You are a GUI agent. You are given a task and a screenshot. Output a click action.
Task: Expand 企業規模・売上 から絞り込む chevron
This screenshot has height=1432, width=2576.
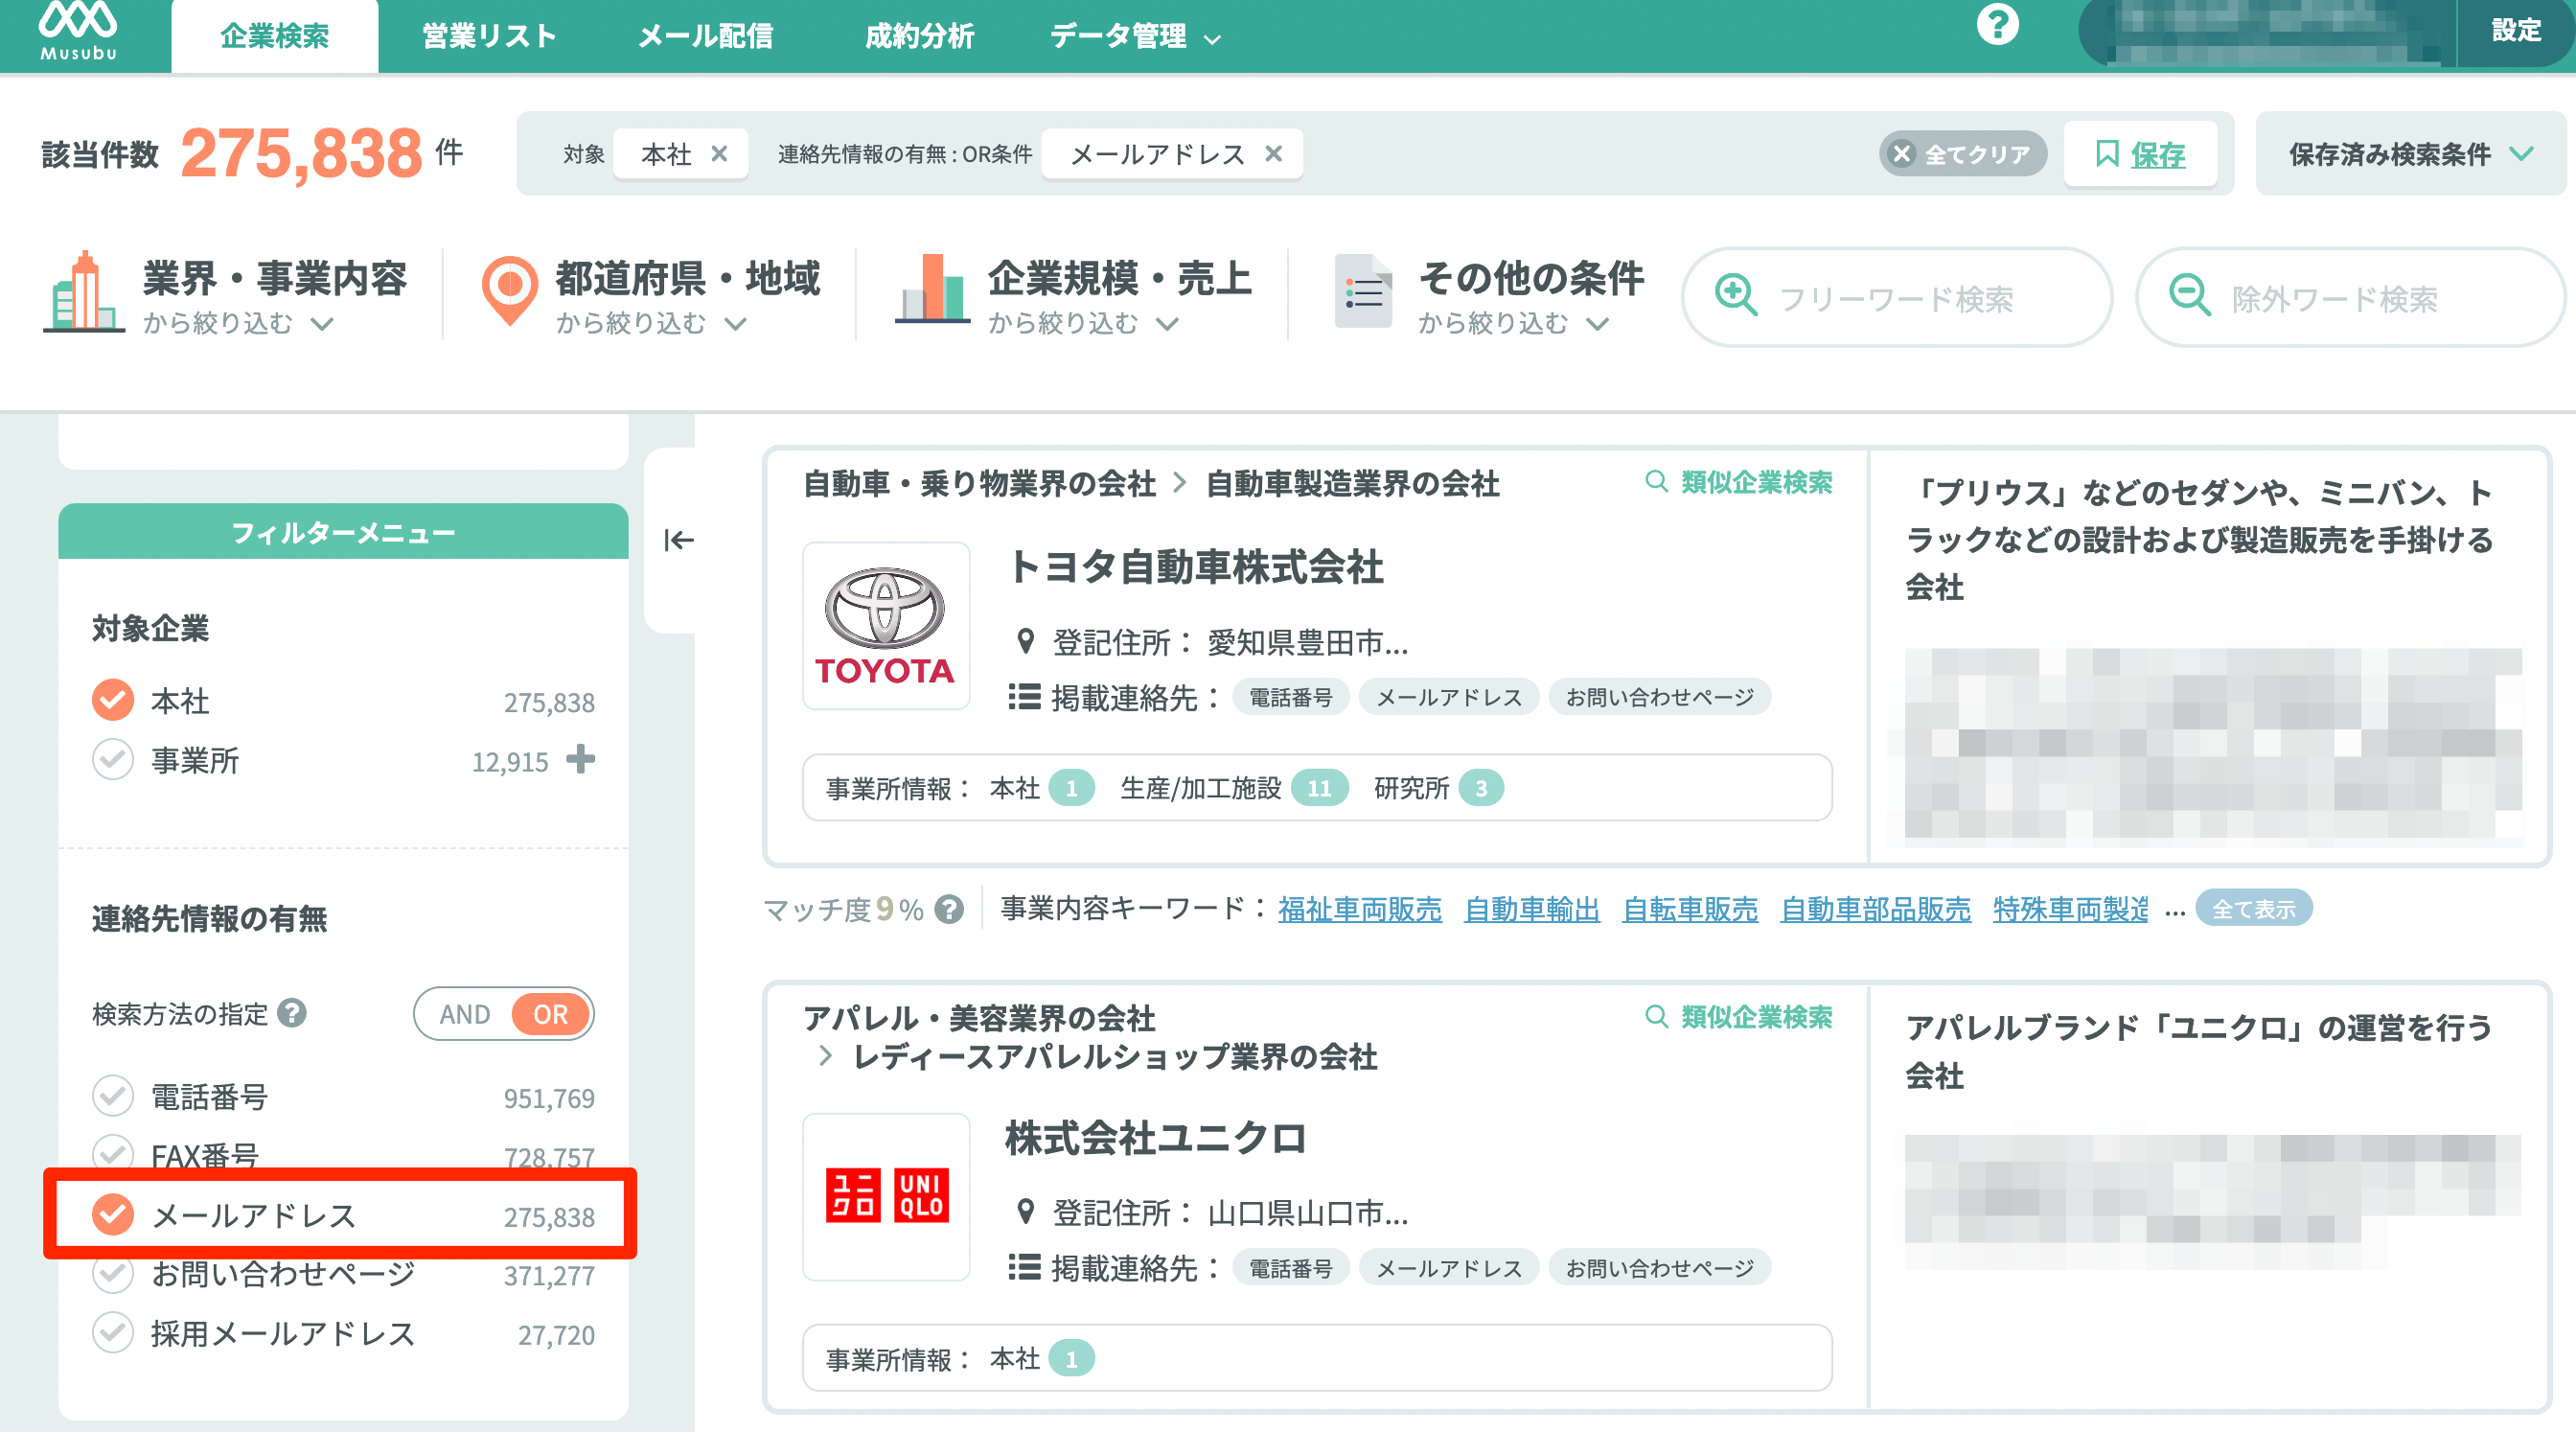tap(1168, 324)
